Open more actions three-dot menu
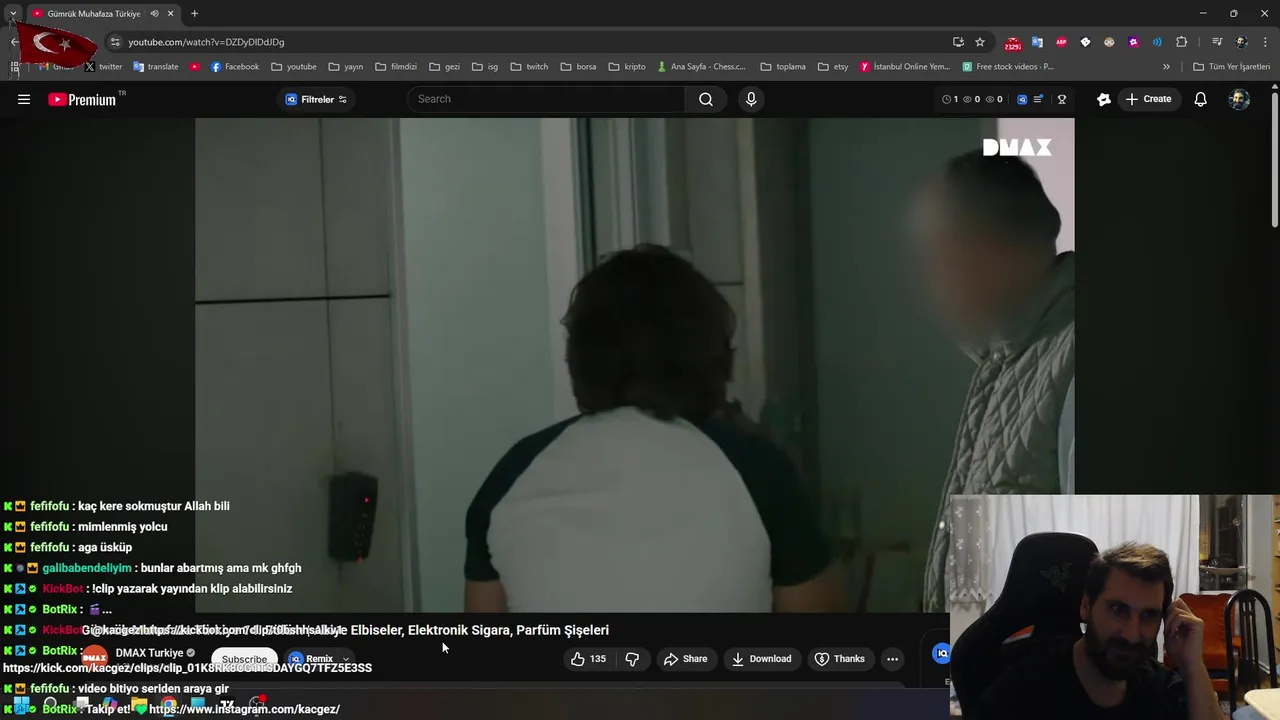Image resolution: width=1280 pixels, height=720 pixels. [x=892, y=659]
